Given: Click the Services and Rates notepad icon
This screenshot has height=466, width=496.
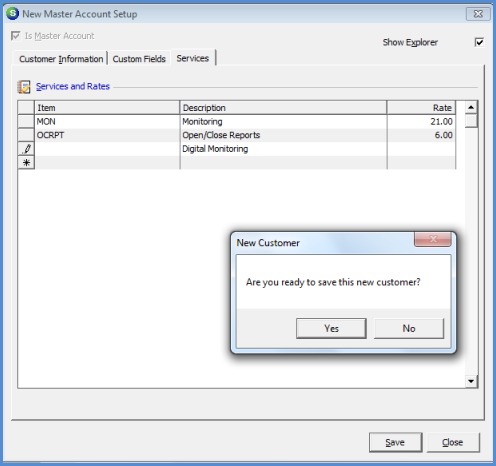Looking at the screenshot, I should (24, 87).
